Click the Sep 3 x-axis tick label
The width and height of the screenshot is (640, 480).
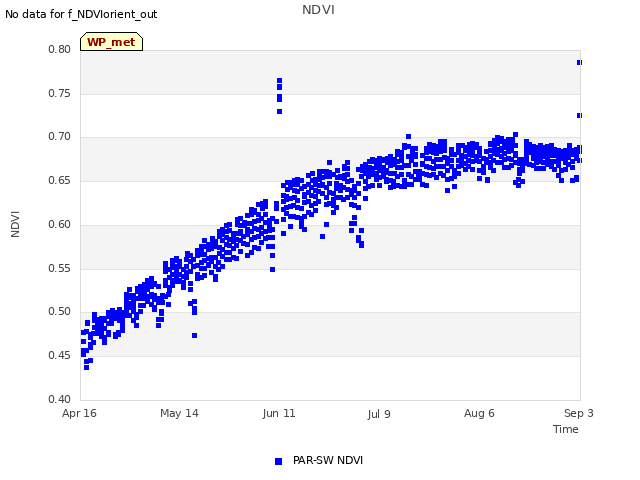579,413
